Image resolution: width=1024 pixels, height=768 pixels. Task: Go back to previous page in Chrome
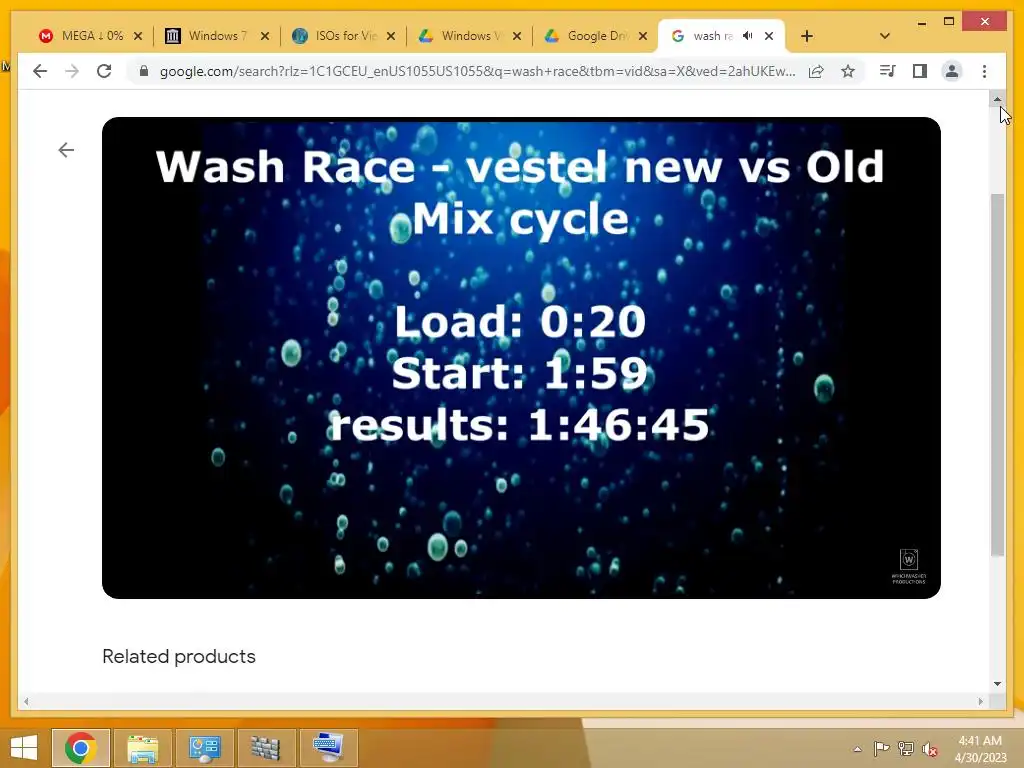pos(40,71)
